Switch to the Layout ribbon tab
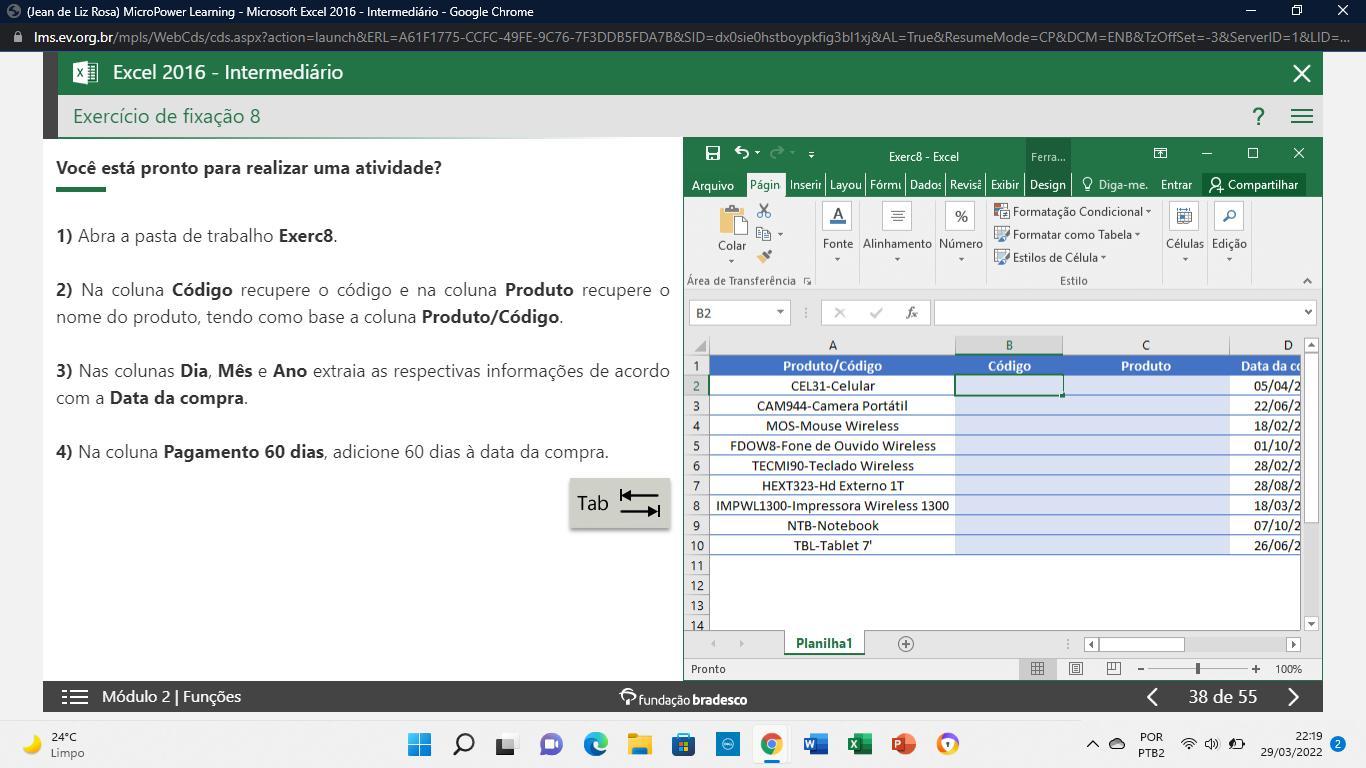1366x768 pixels. [x=845, y=185]
